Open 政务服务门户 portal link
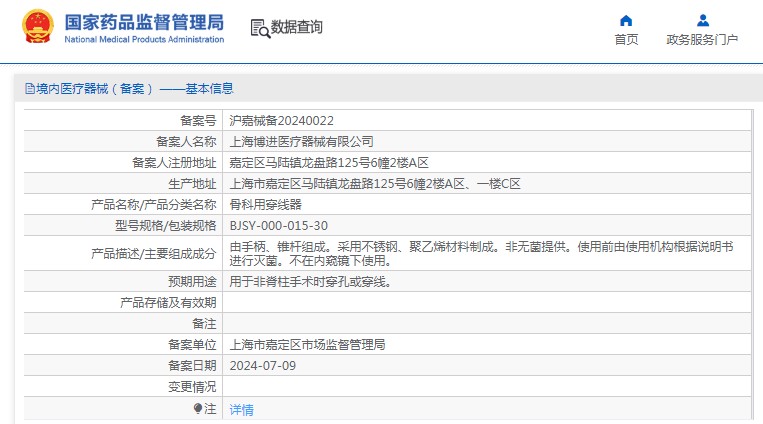Viewport: 763px width, 424px height. tap(702, 40)
